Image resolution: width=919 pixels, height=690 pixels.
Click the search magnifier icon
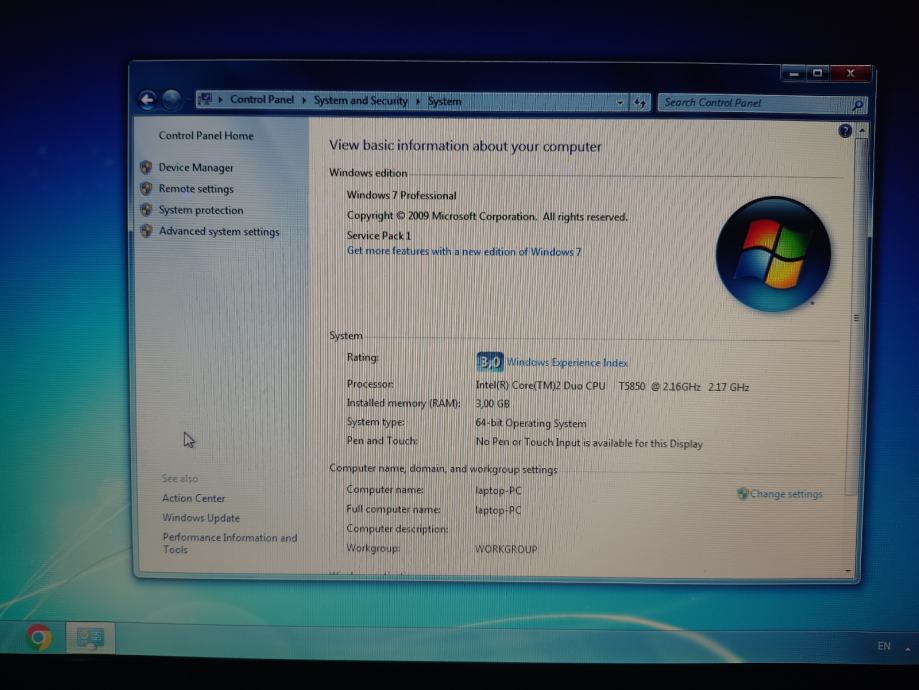coord(857,105)
